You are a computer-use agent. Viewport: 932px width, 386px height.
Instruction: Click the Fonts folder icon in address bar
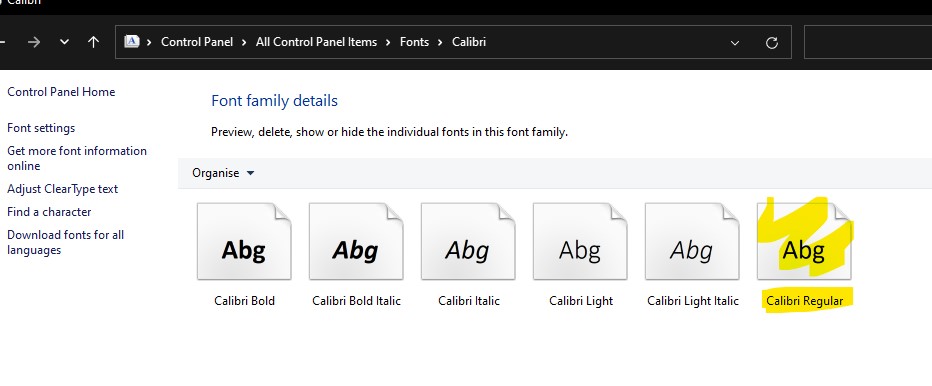[132, 42]
